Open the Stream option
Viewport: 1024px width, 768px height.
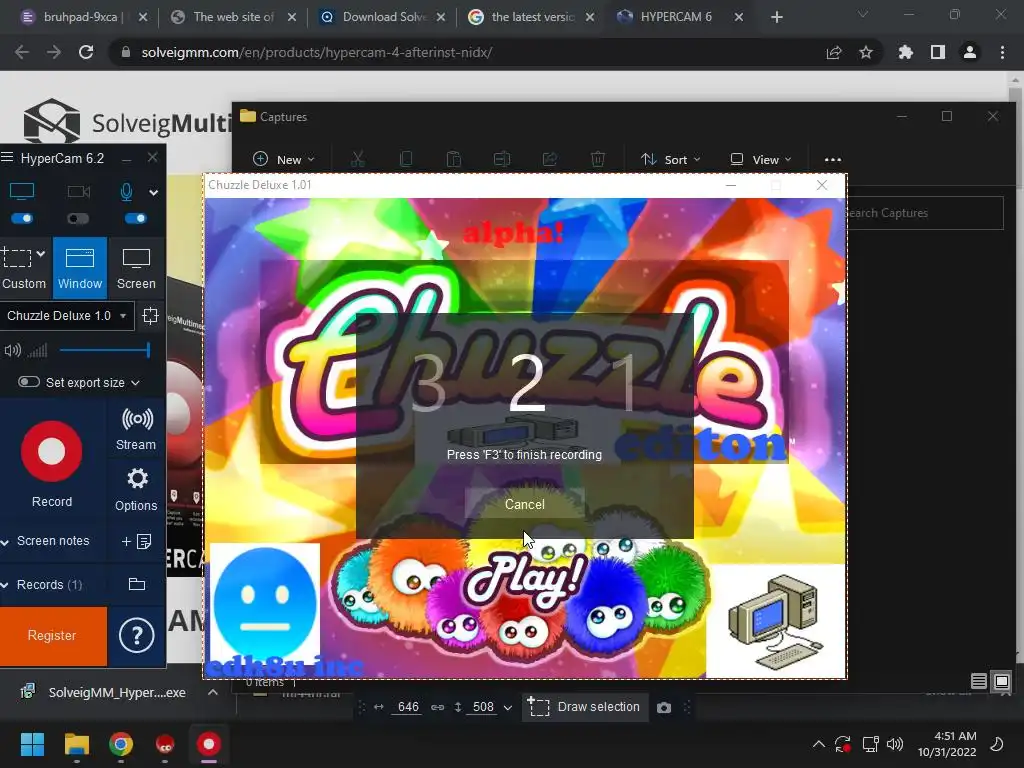click(x=136, y=428)
